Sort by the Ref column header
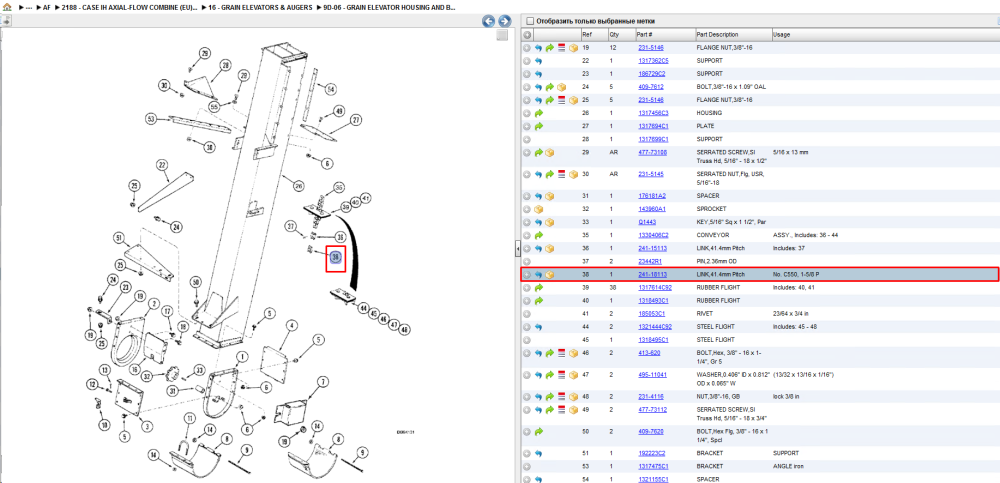Screen dimensions: 1000x483 pyautogui.click(x=587, y=34)
